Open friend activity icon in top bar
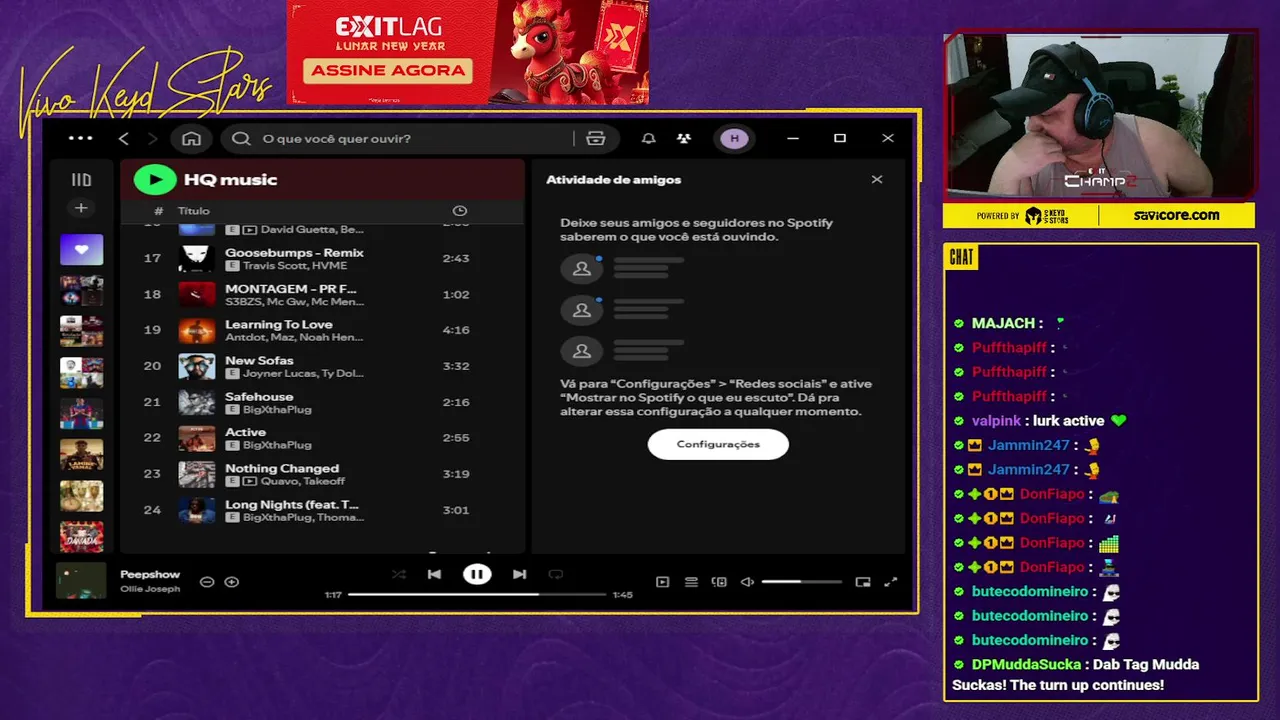 (x=683, y=138)
